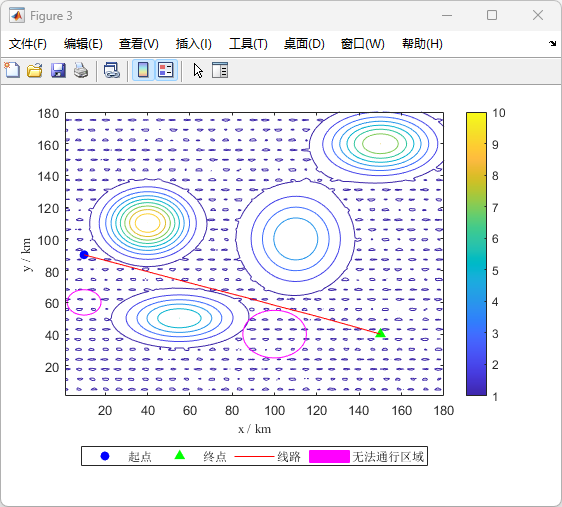Click the x-axis tick label 100
Screen dimensions: 562x507
coord(275,411)
